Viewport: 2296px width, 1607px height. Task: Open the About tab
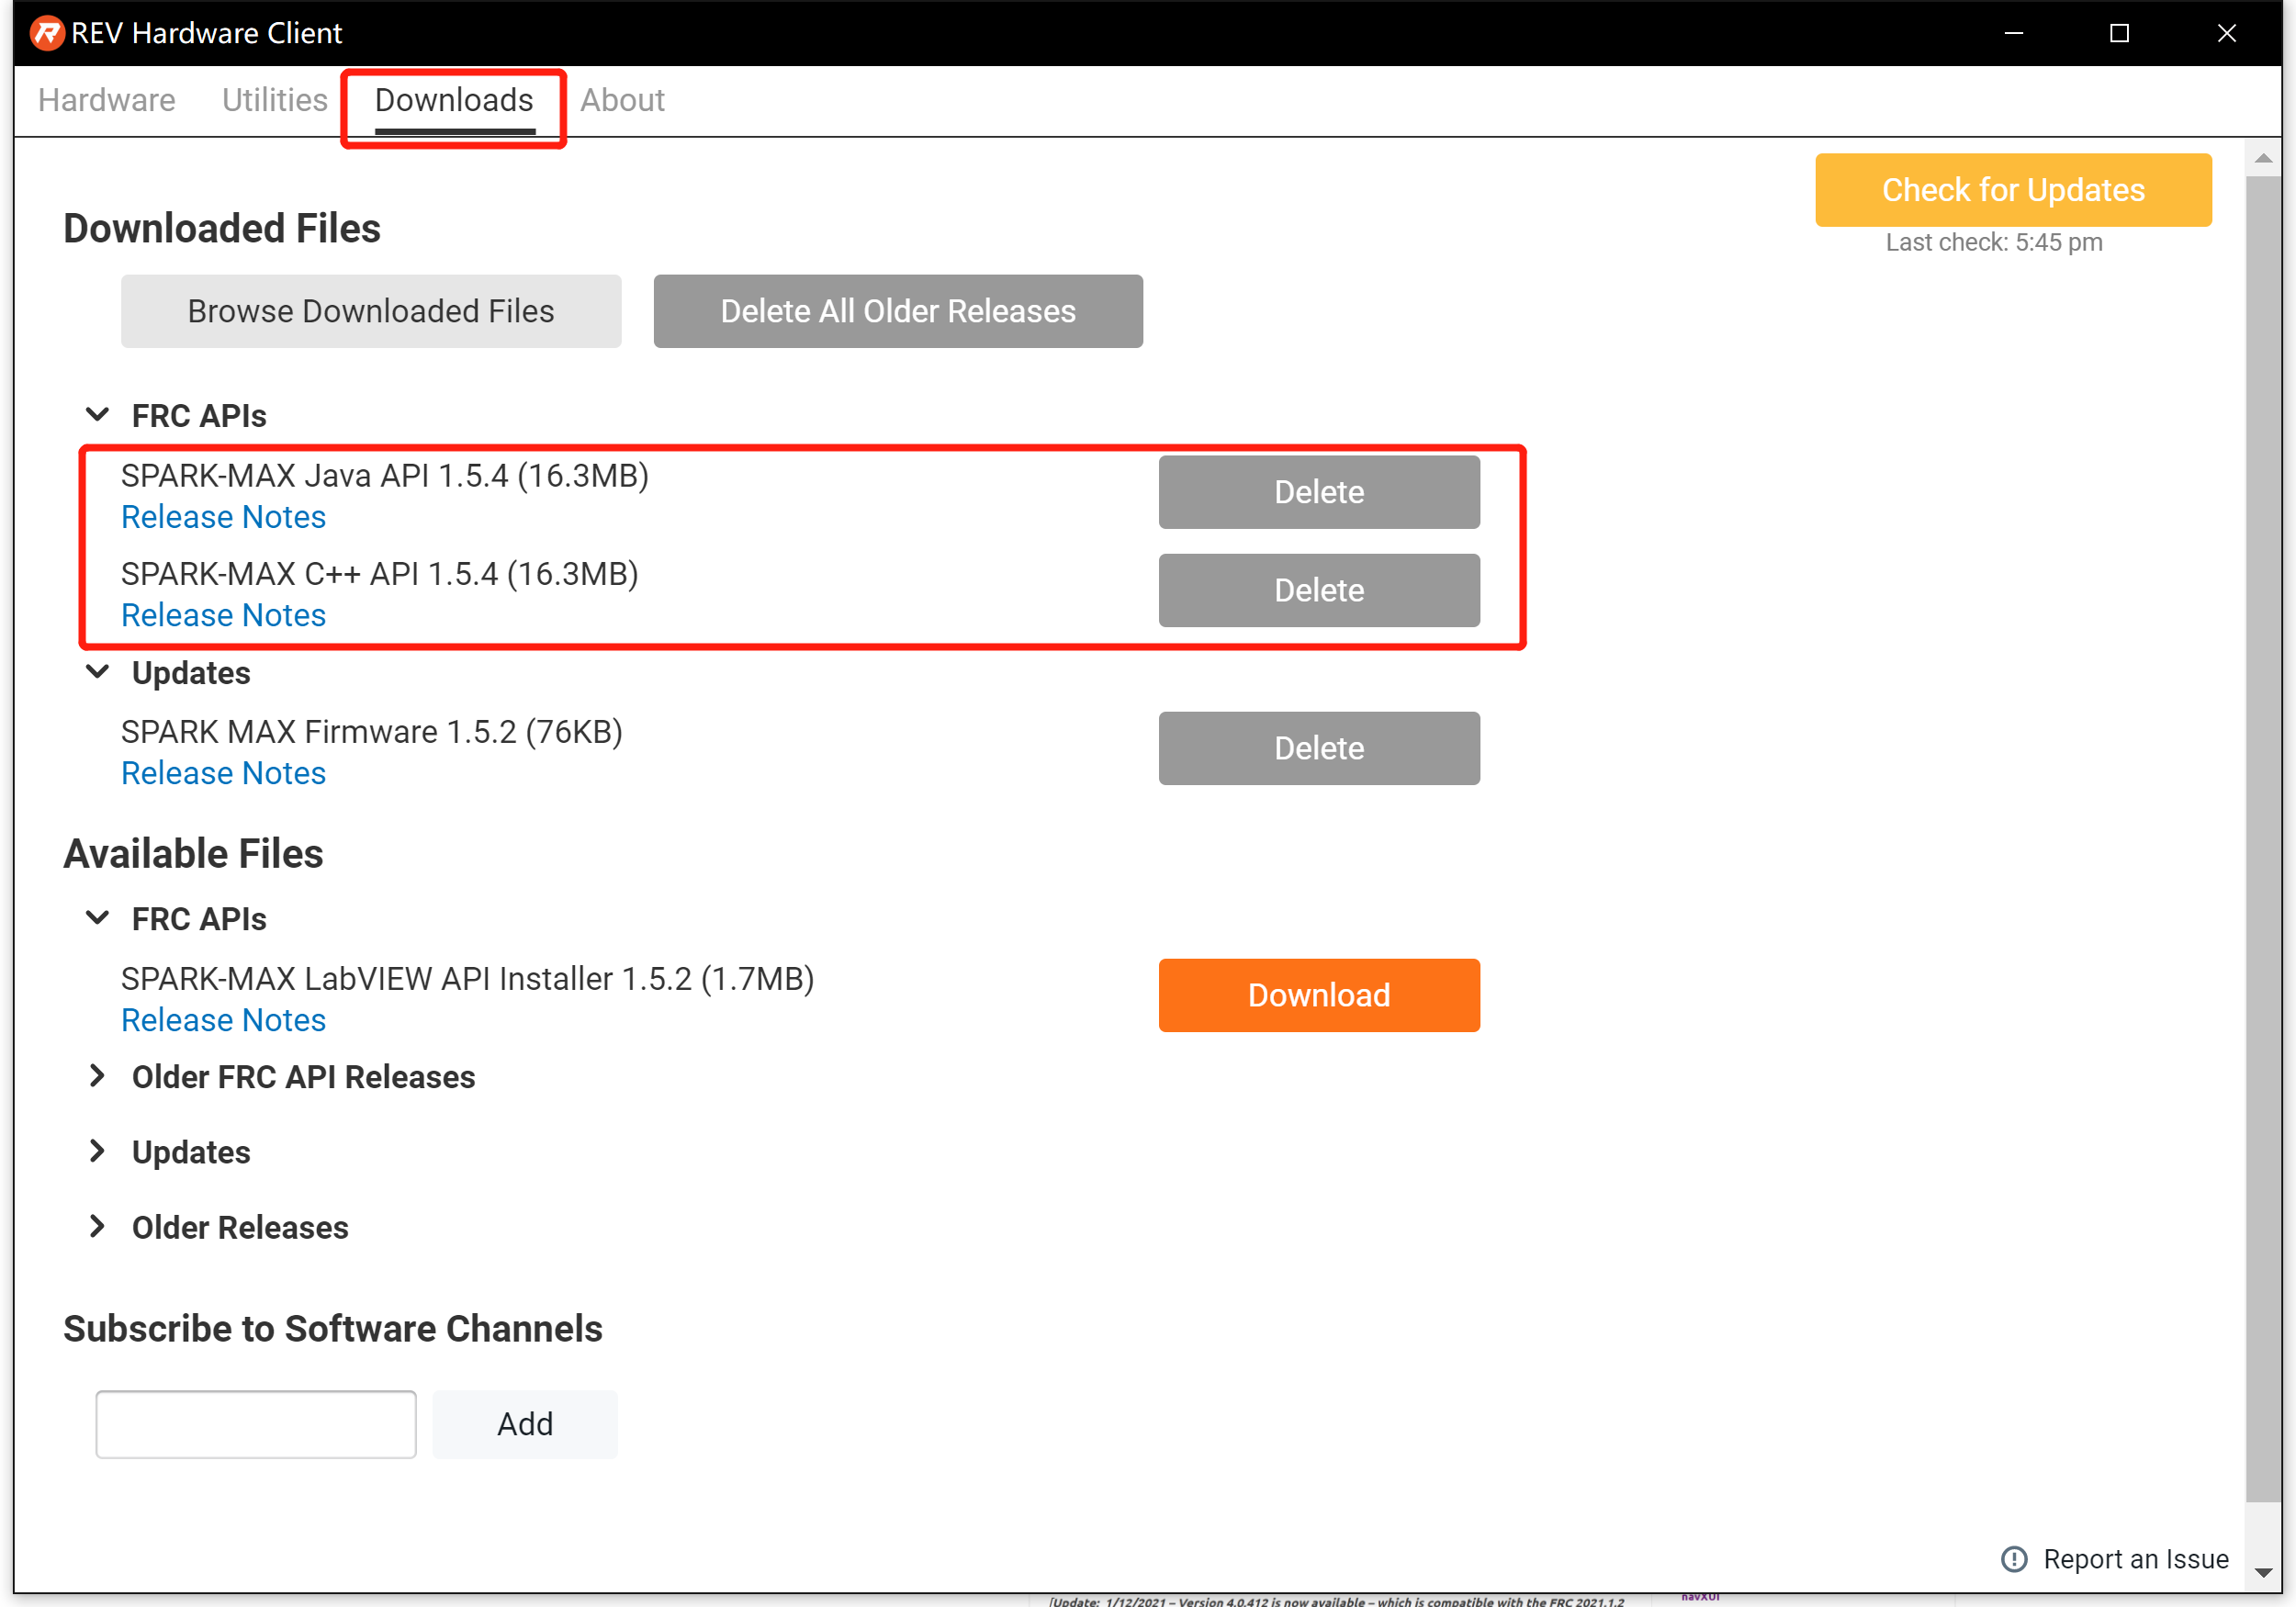[622, 100]
